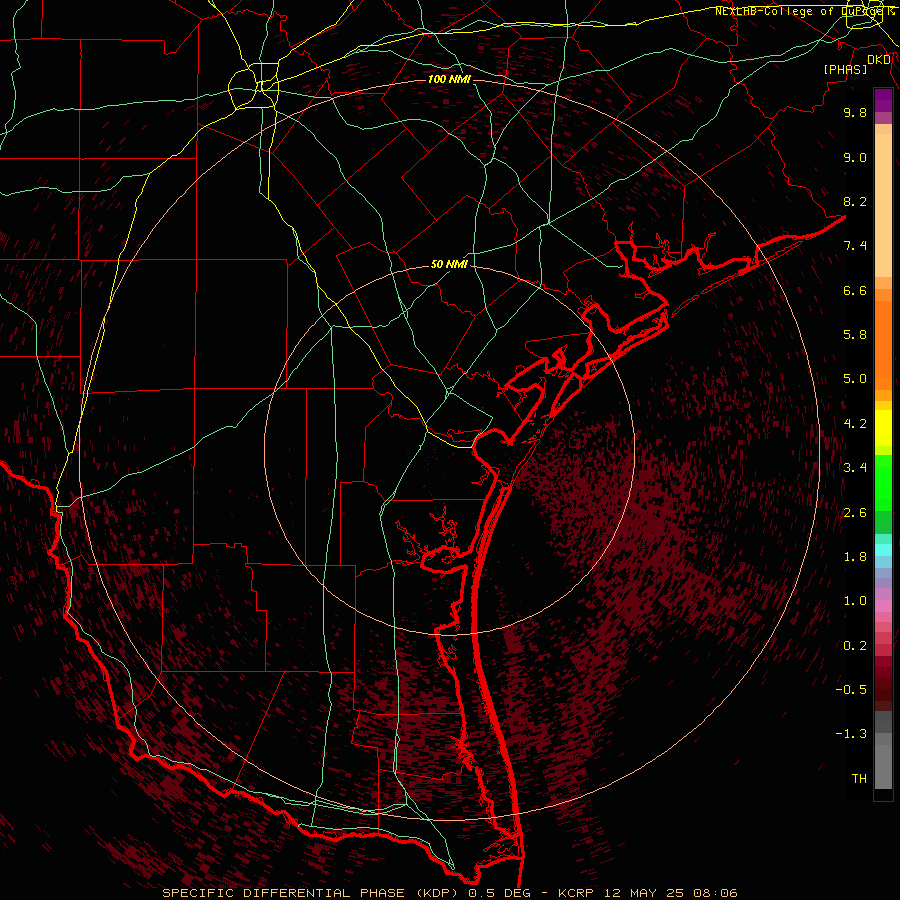Screen dimensions: 900x900
Task: Select the 'NEXLAB-College of DuPage' credit text
Action: tap(802, 11)
